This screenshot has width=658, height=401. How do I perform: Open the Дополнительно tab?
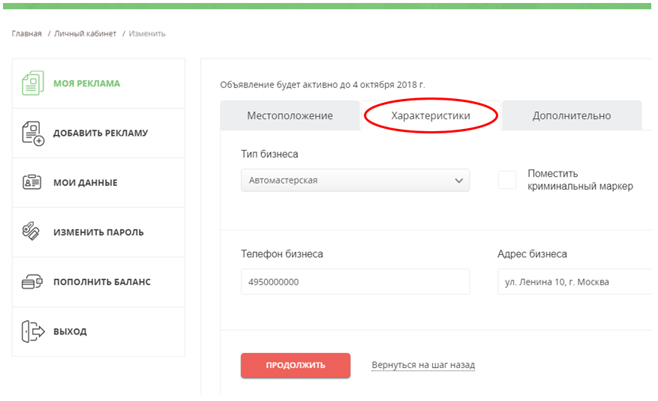[571, 116]
